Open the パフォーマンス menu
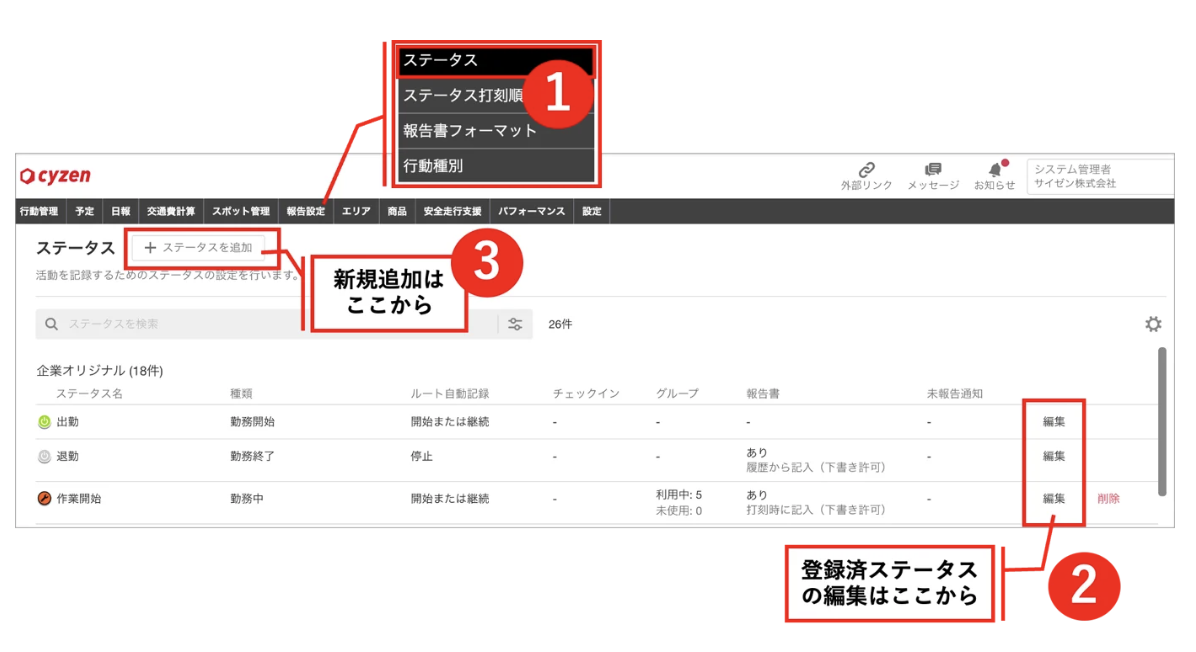This screenshot has height=652, width=1196. (x=532, y=211)
